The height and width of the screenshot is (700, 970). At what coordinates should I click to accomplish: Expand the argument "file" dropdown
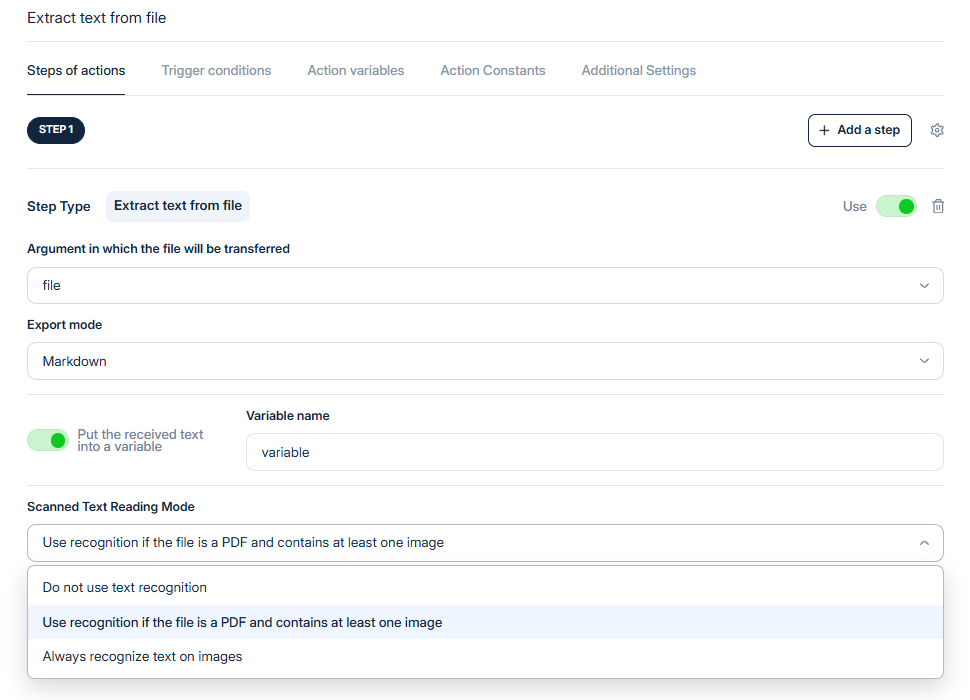[x=485, y=285]
